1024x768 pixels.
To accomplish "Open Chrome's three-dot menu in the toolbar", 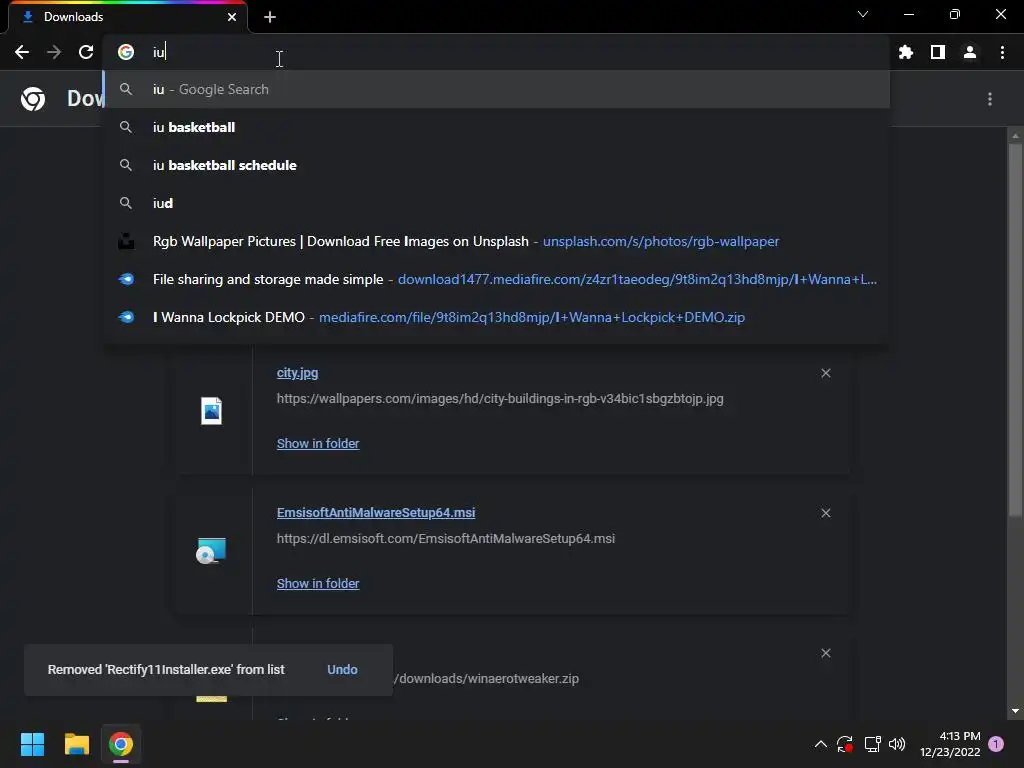I will (1002, 52).
